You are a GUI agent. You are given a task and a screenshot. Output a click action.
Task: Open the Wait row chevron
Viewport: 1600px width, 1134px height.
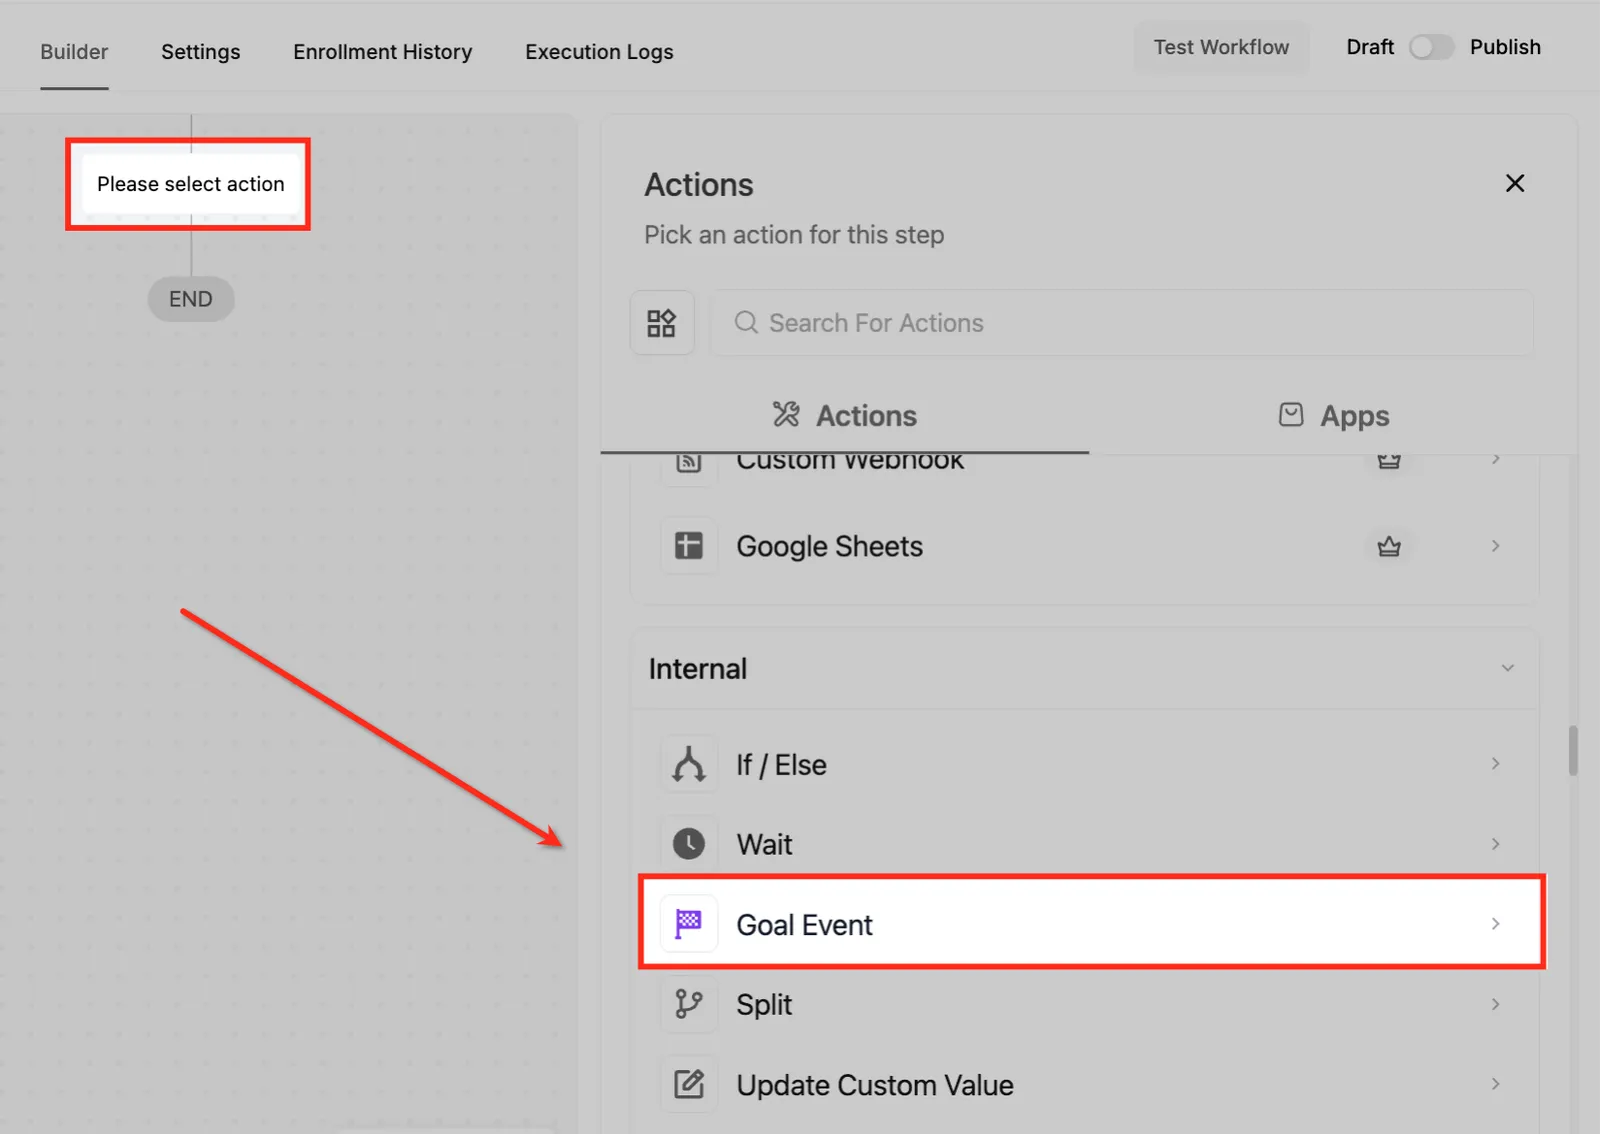[1495, 844]
